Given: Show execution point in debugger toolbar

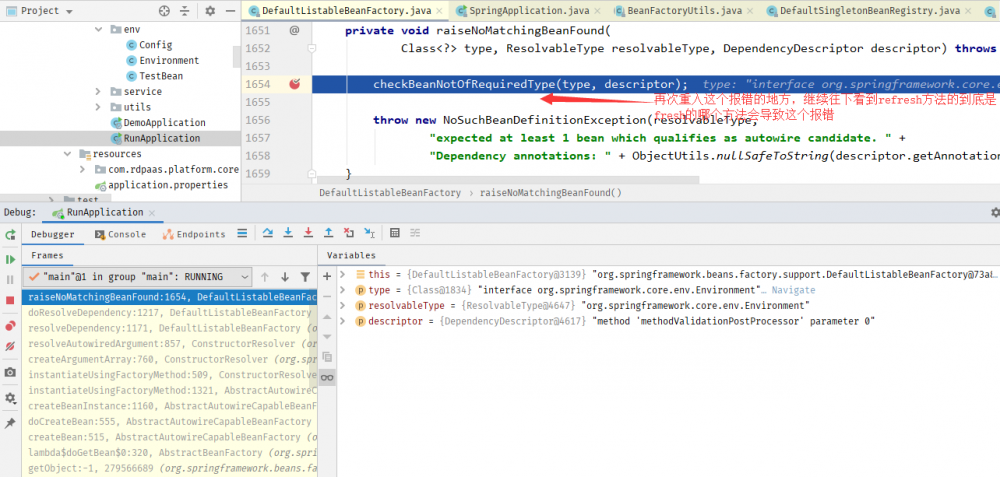Looking at the screenshot, I should (x=242, y=233).
